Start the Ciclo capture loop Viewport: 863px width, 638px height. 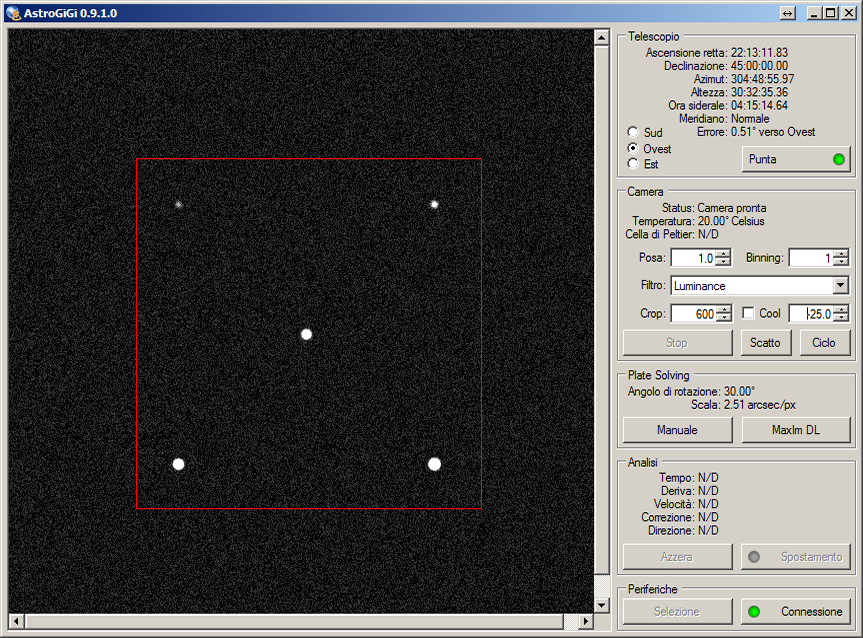[x=824, y=343]
